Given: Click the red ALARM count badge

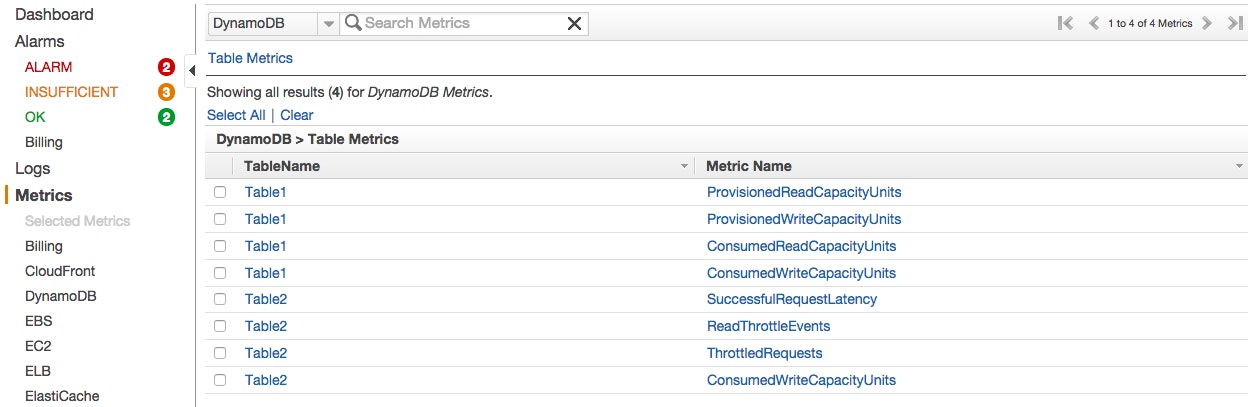Looking at the screenshot, I should coord(166,67).
